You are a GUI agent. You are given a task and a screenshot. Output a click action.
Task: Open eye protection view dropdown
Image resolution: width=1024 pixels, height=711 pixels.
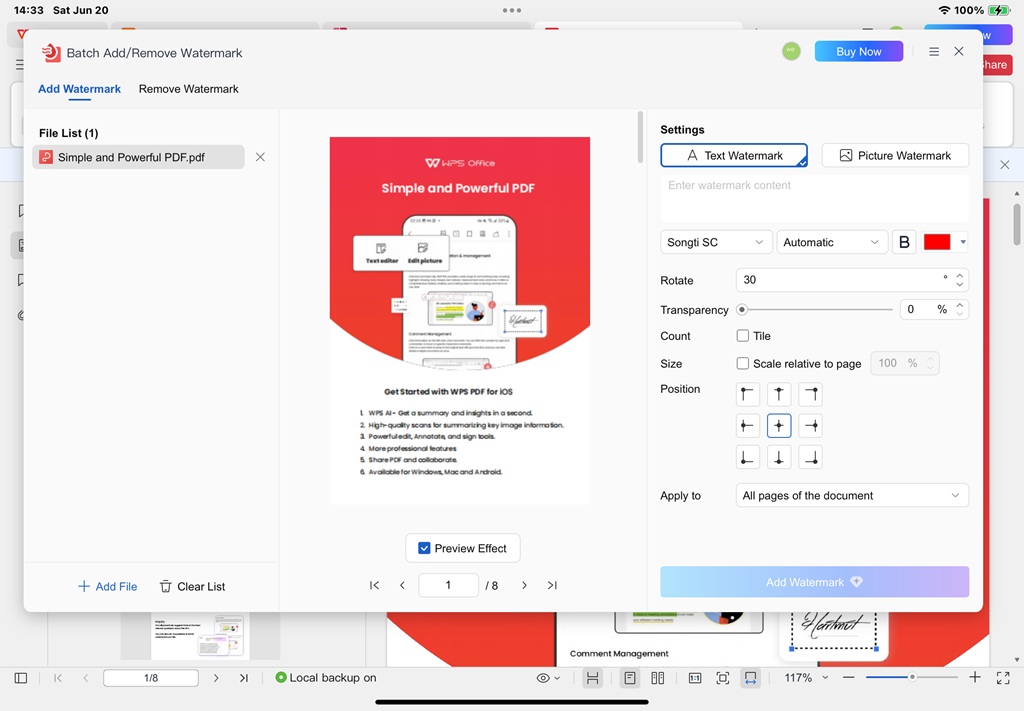(x=548, y=678)
